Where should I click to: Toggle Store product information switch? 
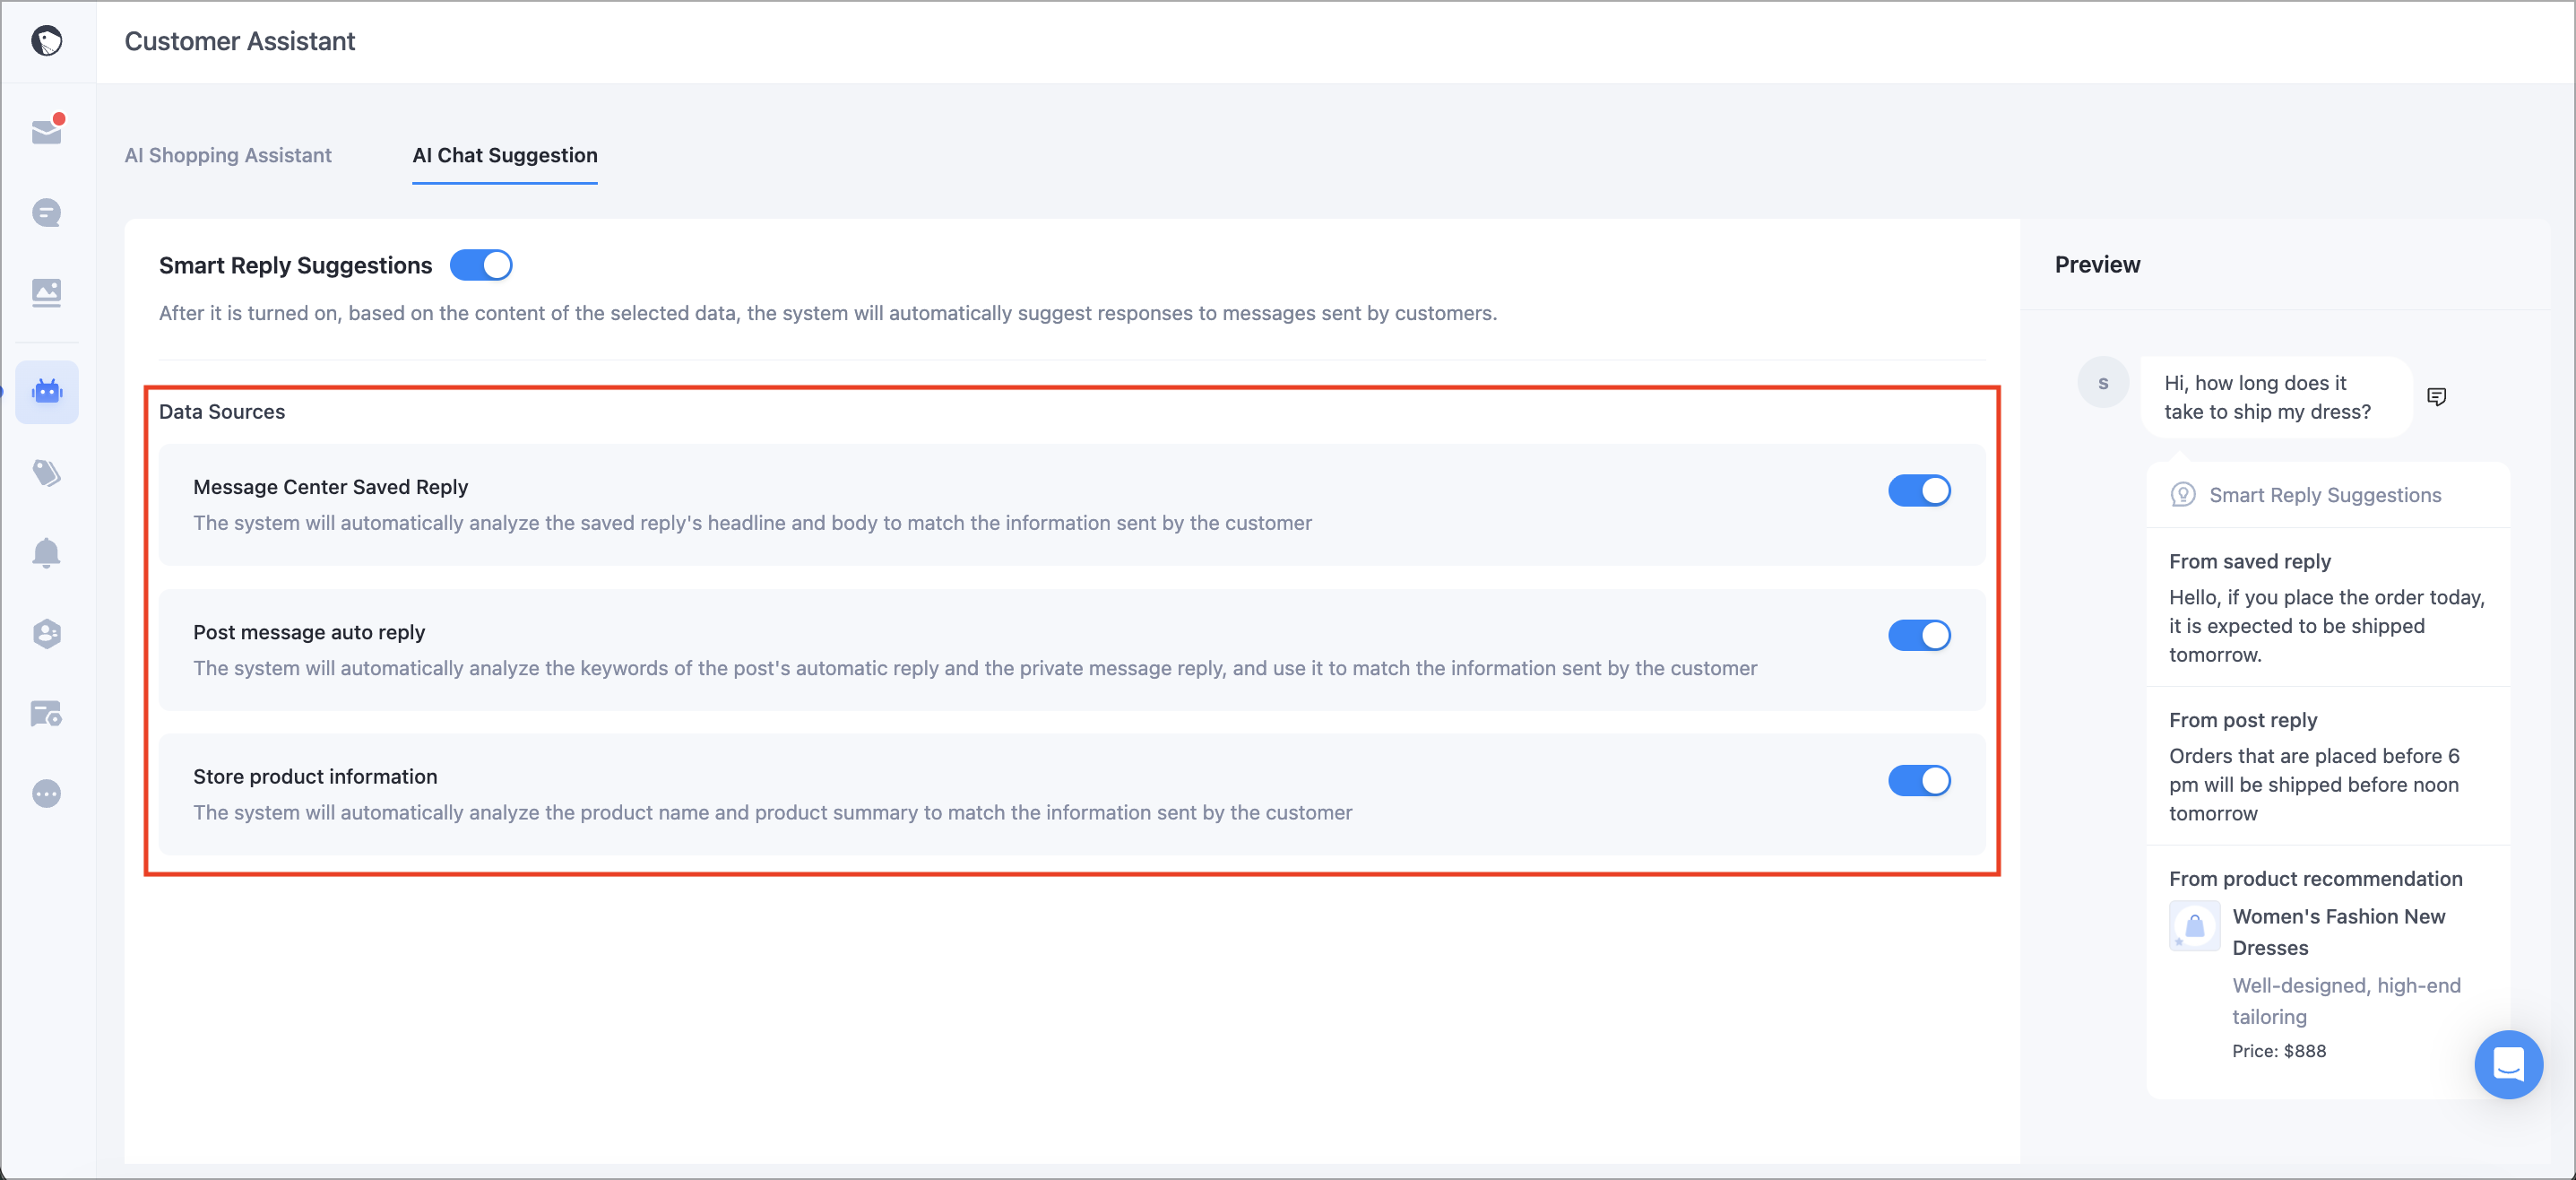[x=1919, y=780]
